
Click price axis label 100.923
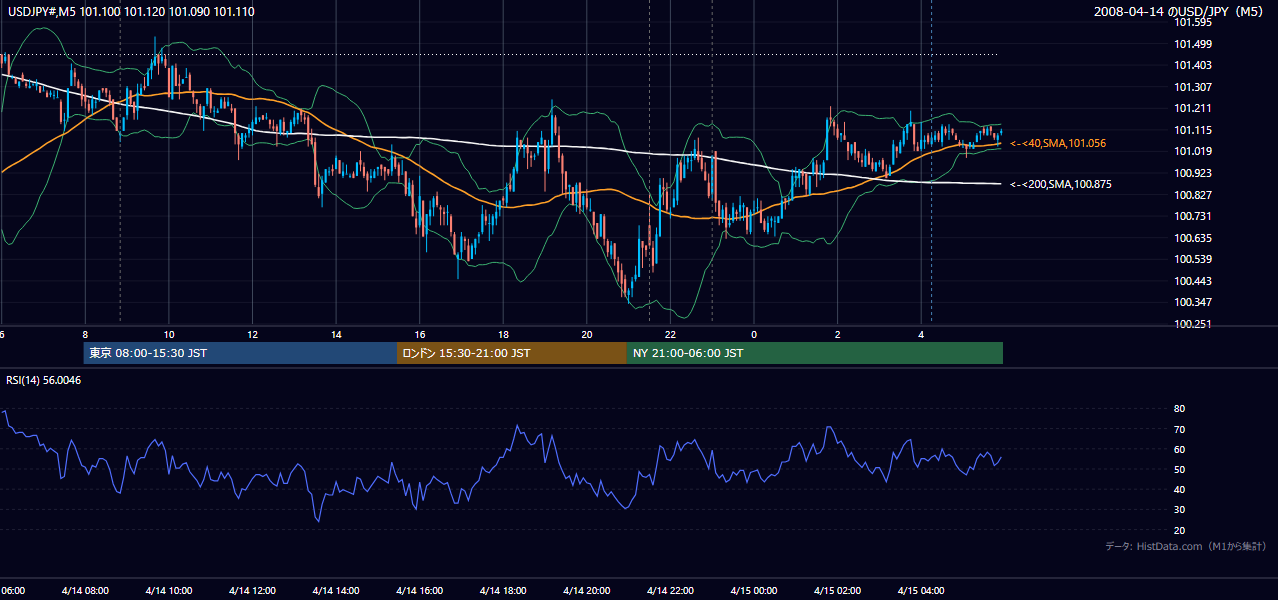pos(1192,173)
